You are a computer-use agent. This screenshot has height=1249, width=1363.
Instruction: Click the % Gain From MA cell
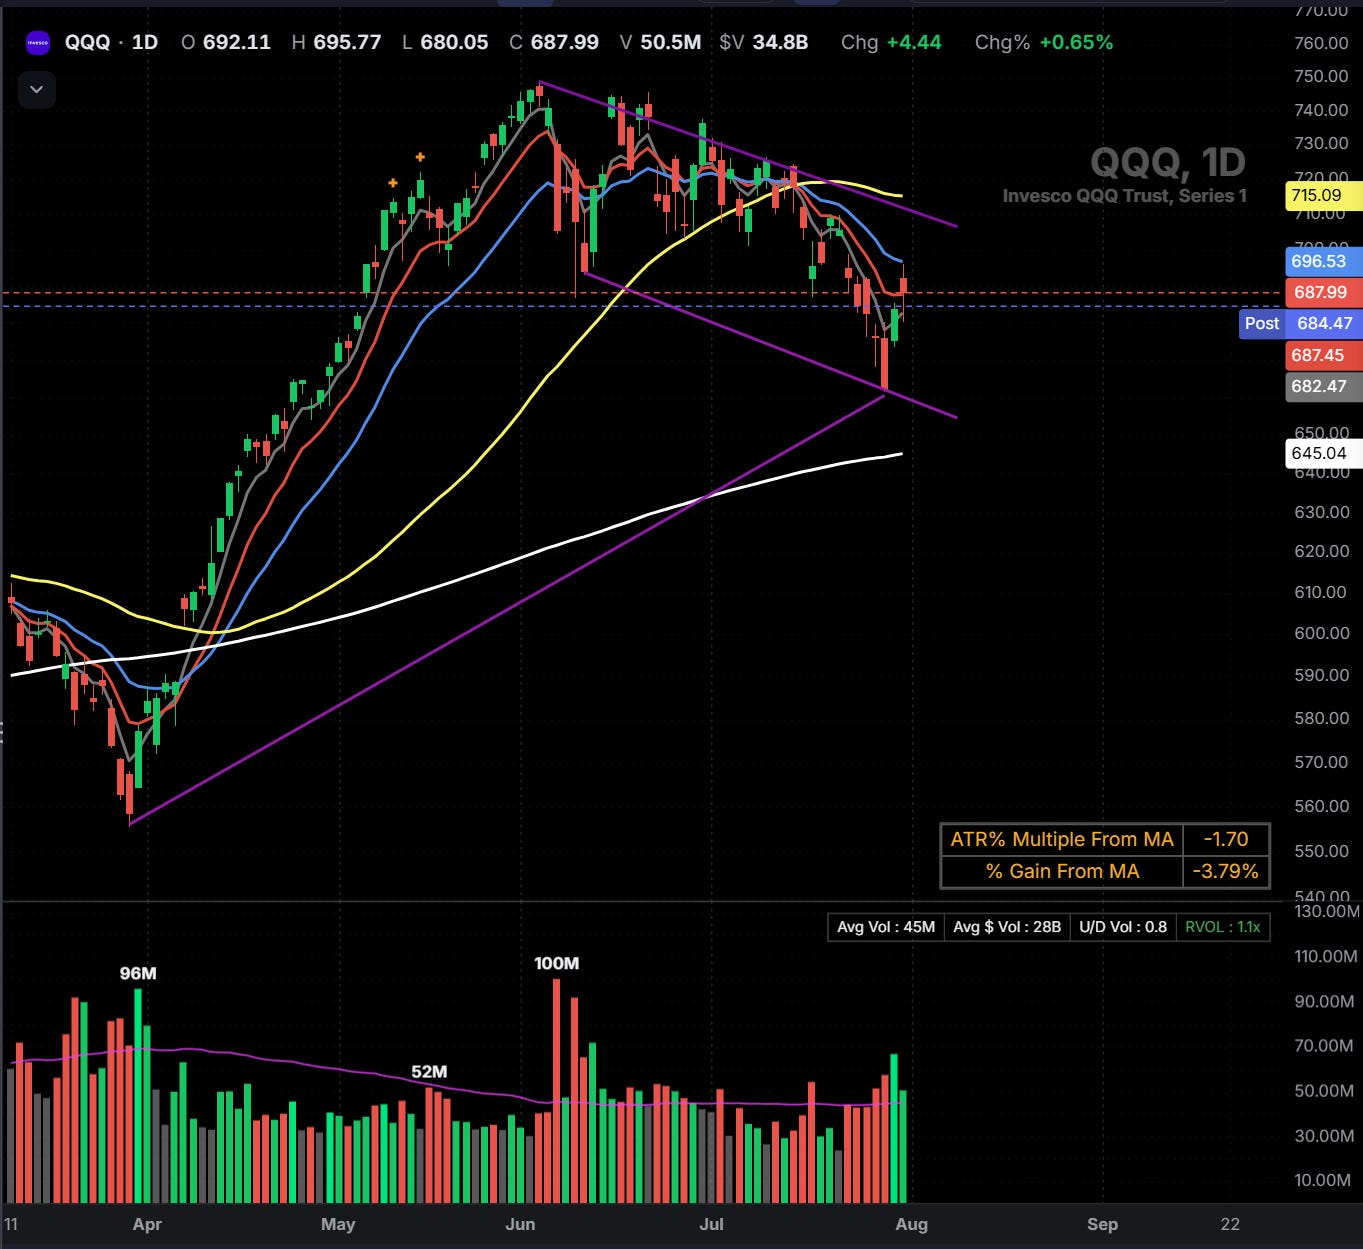[x=1062, y=872]
